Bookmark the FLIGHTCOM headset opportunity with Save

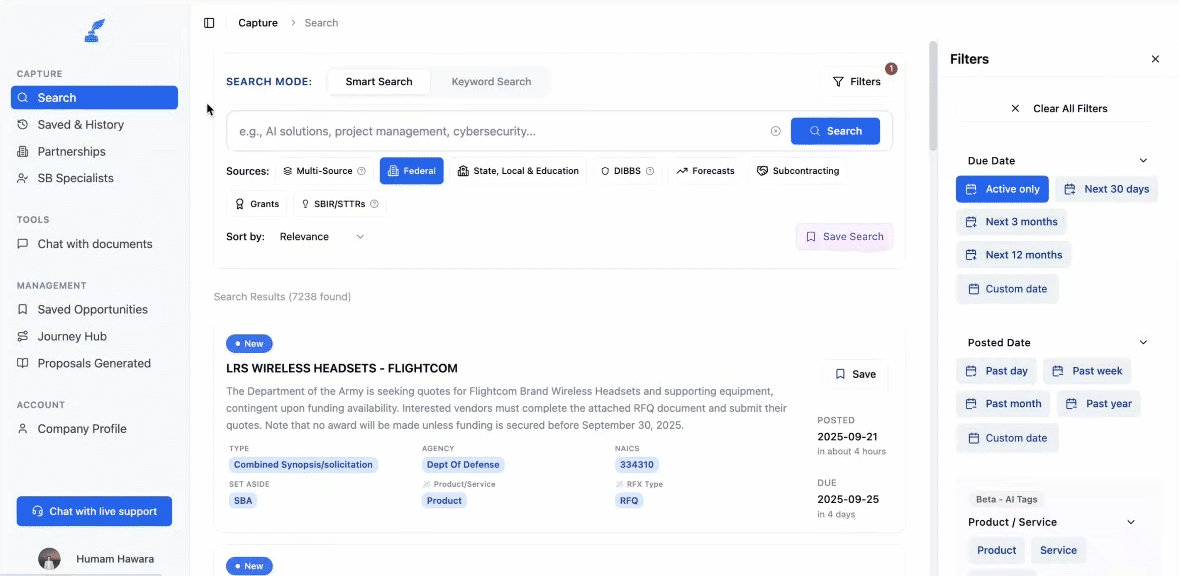point(855,373)
